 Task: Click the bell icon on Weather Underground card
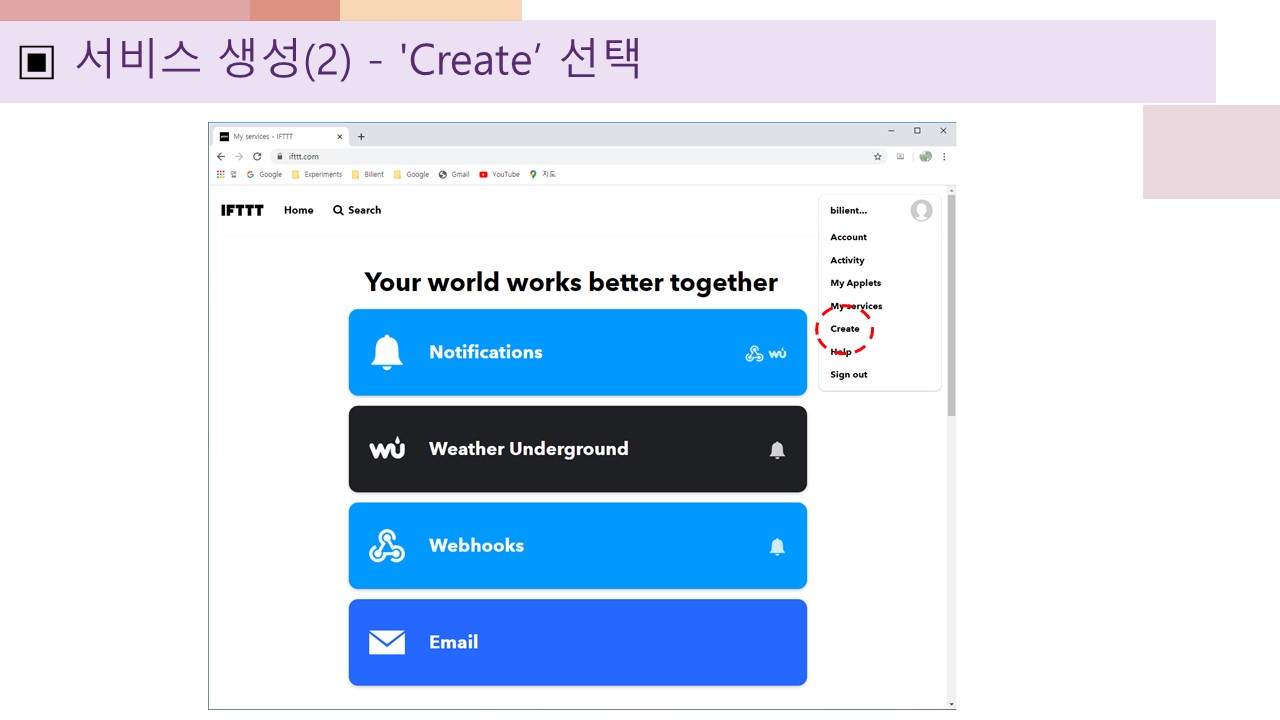(777, 450)
